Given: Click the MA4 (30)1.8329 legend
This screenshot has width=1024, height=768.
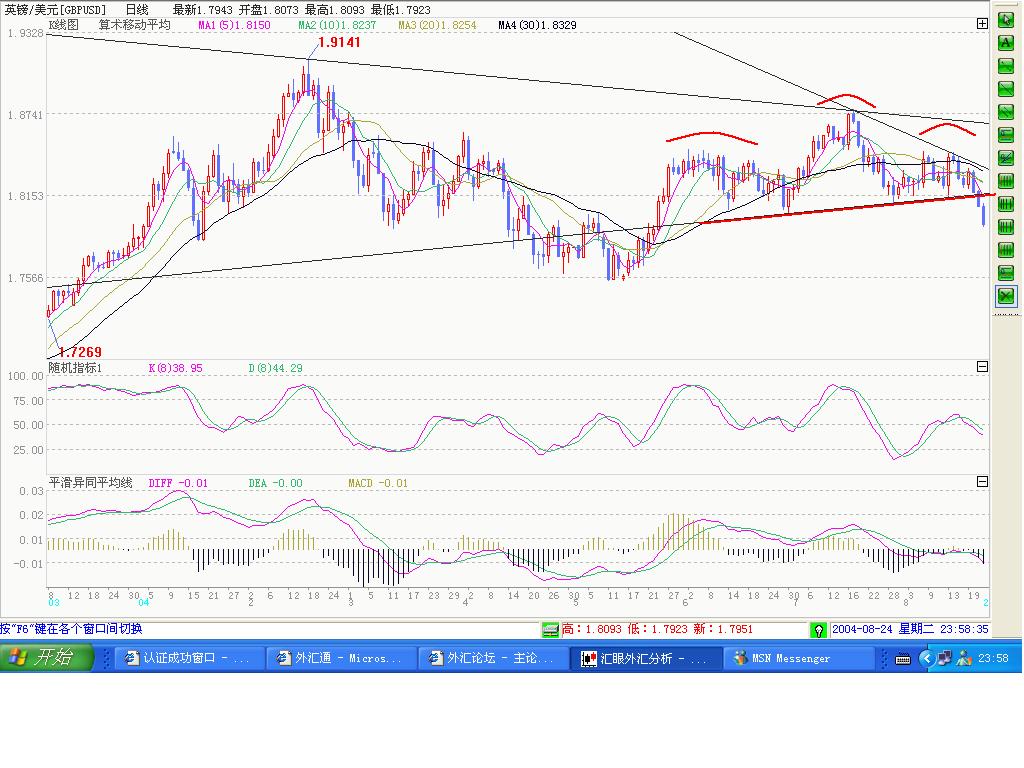Looking at the screenshot, I should pyautogui.click(x=537, y=25).
